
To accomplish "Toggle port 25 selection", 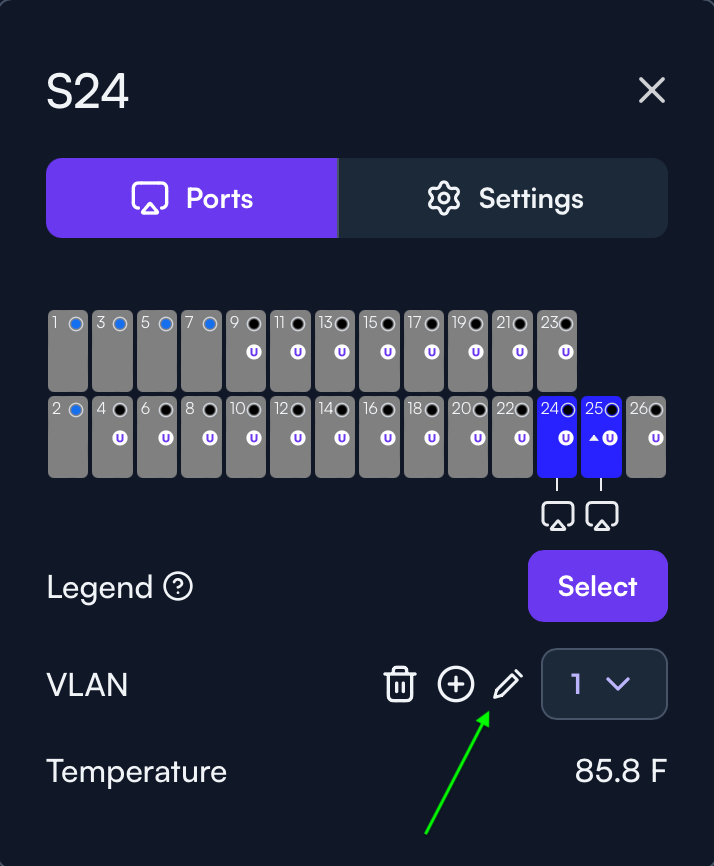I will point(601,437).
